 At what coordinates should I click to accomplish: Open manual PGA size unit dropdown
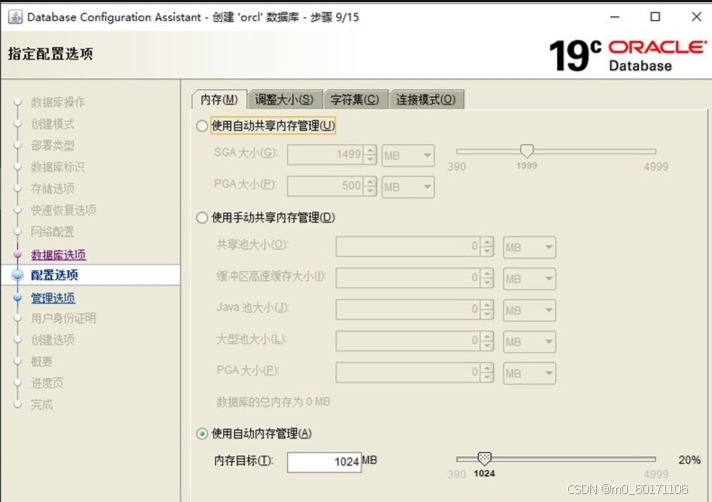(x=529, y=373)
